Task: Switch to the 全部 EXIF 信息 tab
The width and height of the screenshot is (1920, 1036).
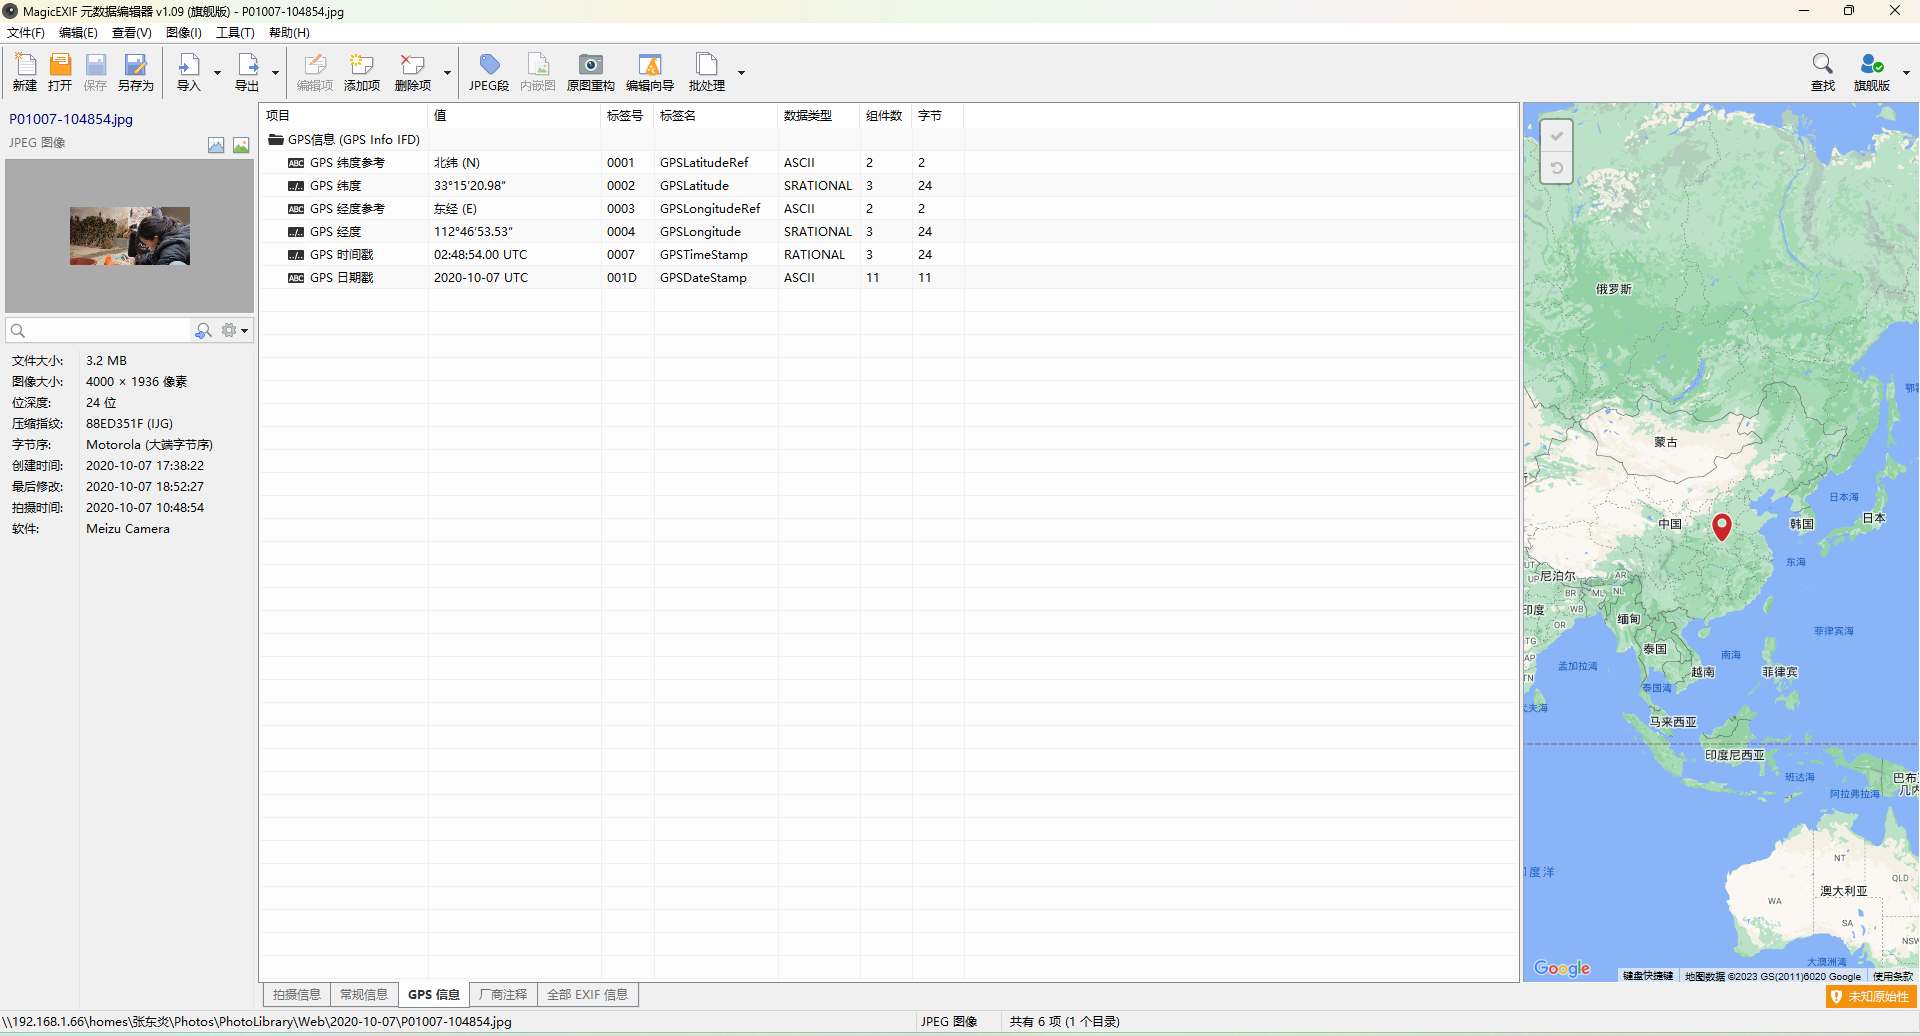Action: coord(587,995)
